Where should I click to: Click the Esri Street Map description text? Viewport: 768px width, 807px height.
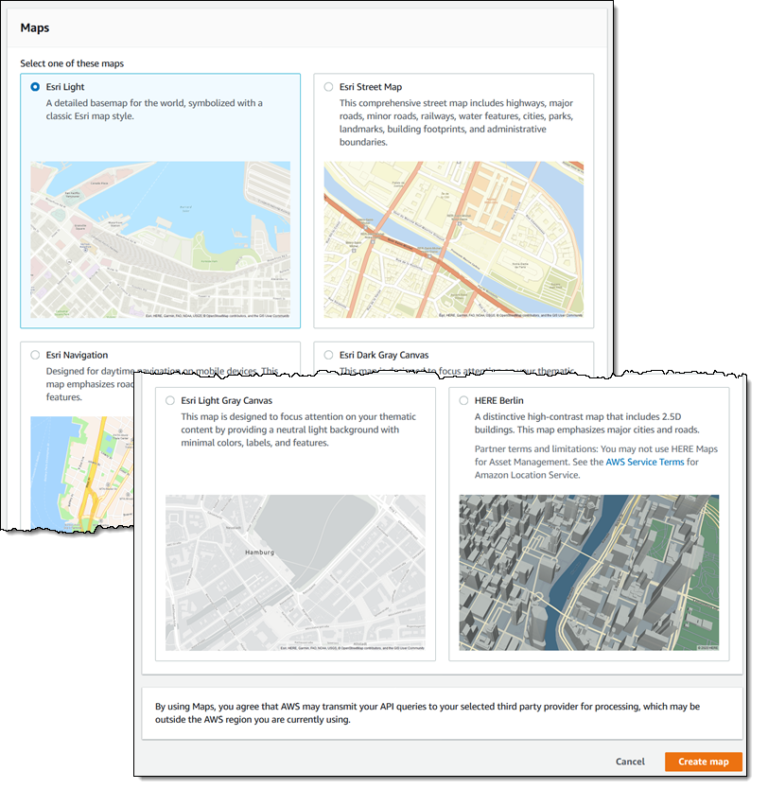tap(456, 122)
